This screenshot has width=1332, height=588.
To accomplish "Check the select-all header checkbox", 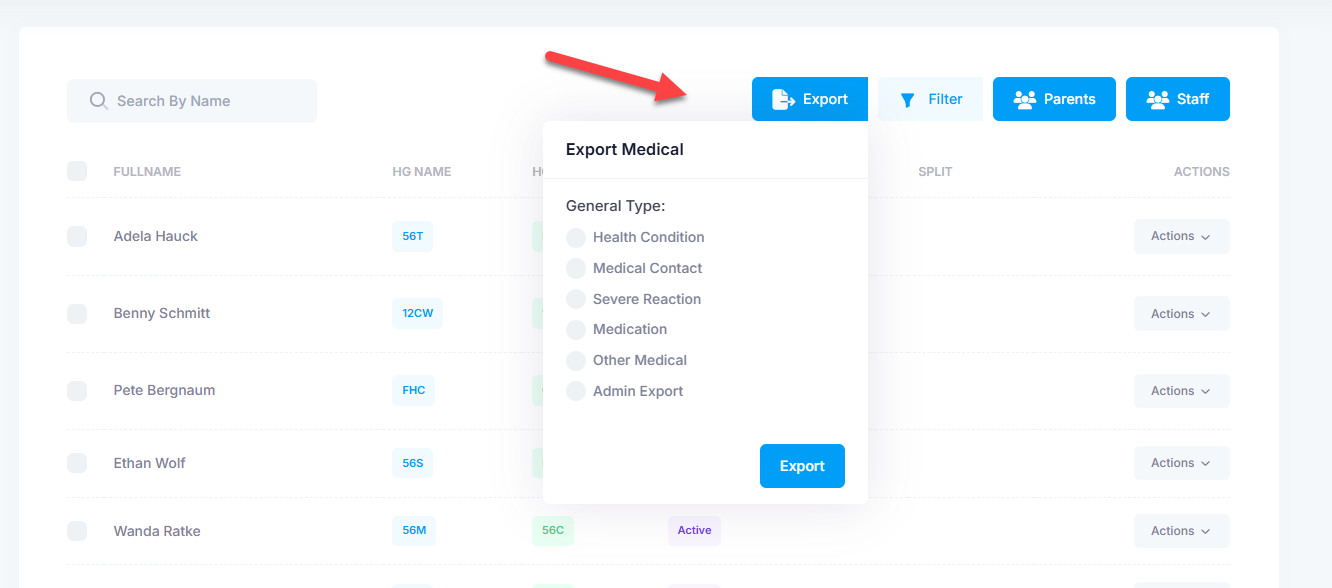I will (77, 171).
